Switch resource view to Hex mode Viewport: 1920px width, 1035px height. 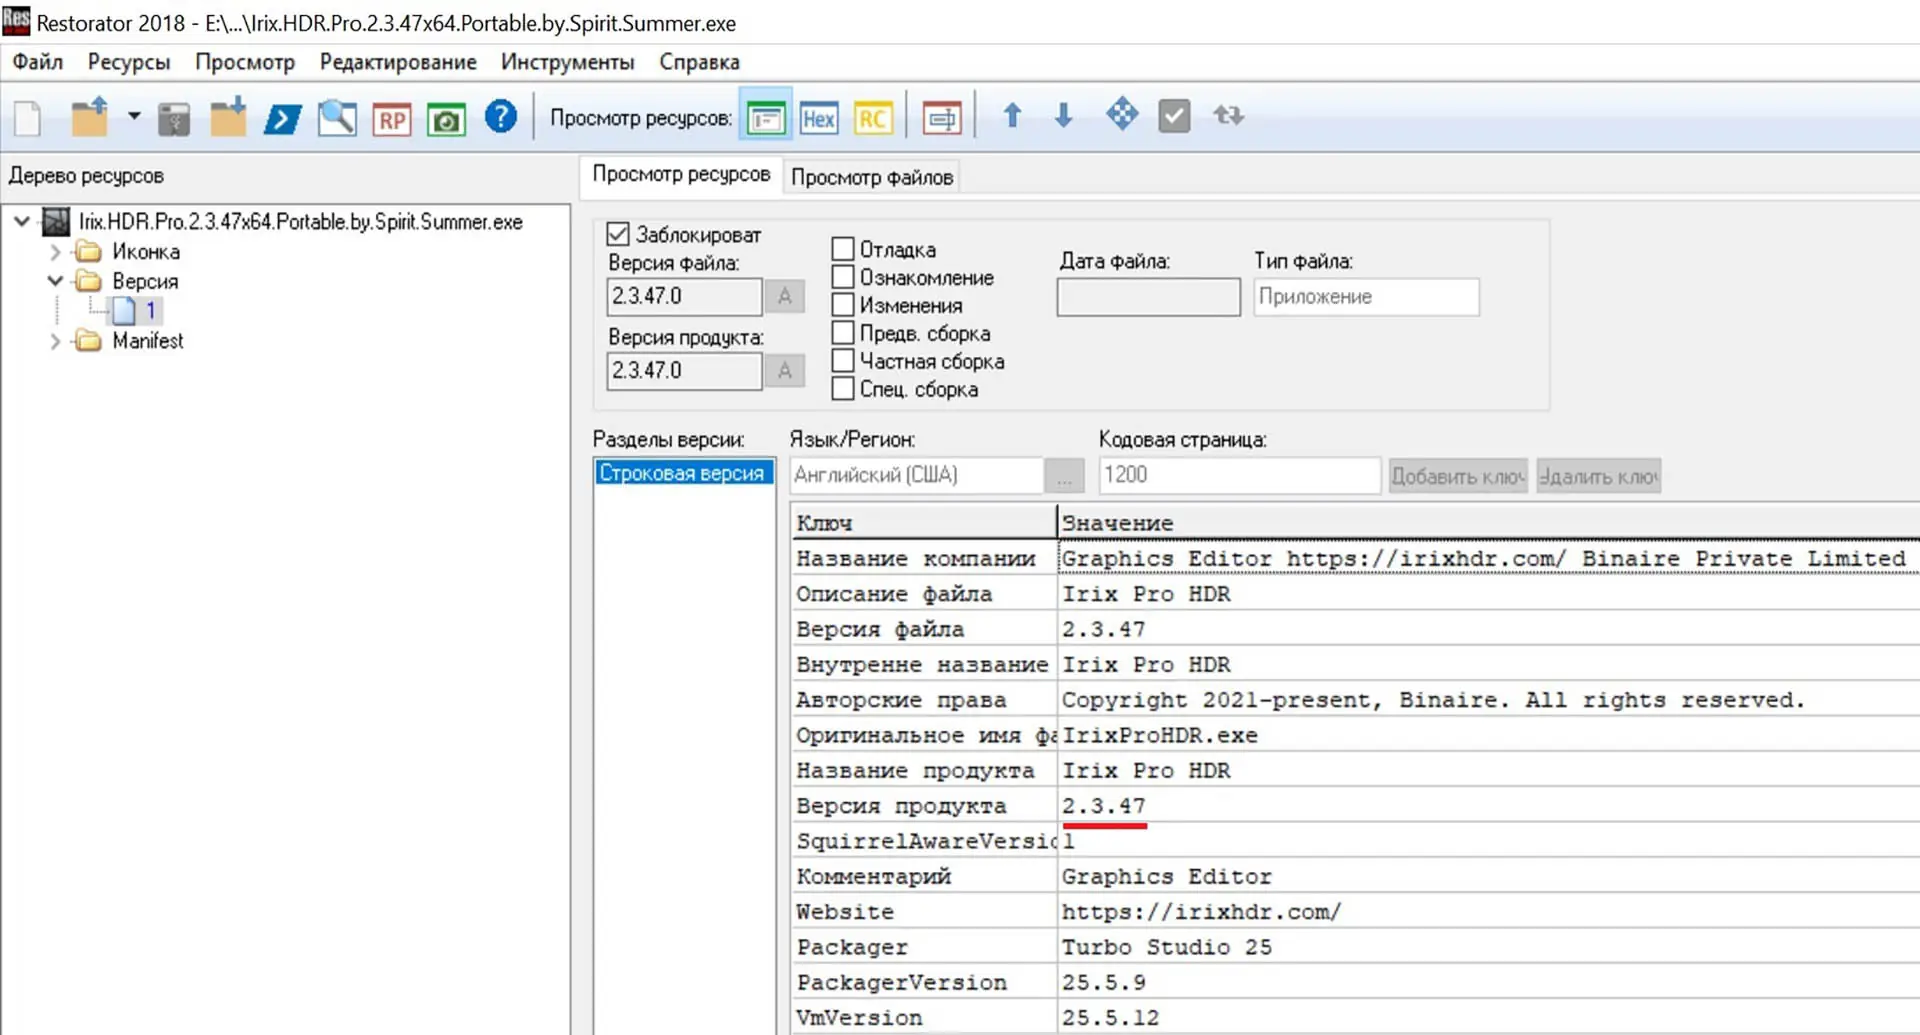pos(819,117)
